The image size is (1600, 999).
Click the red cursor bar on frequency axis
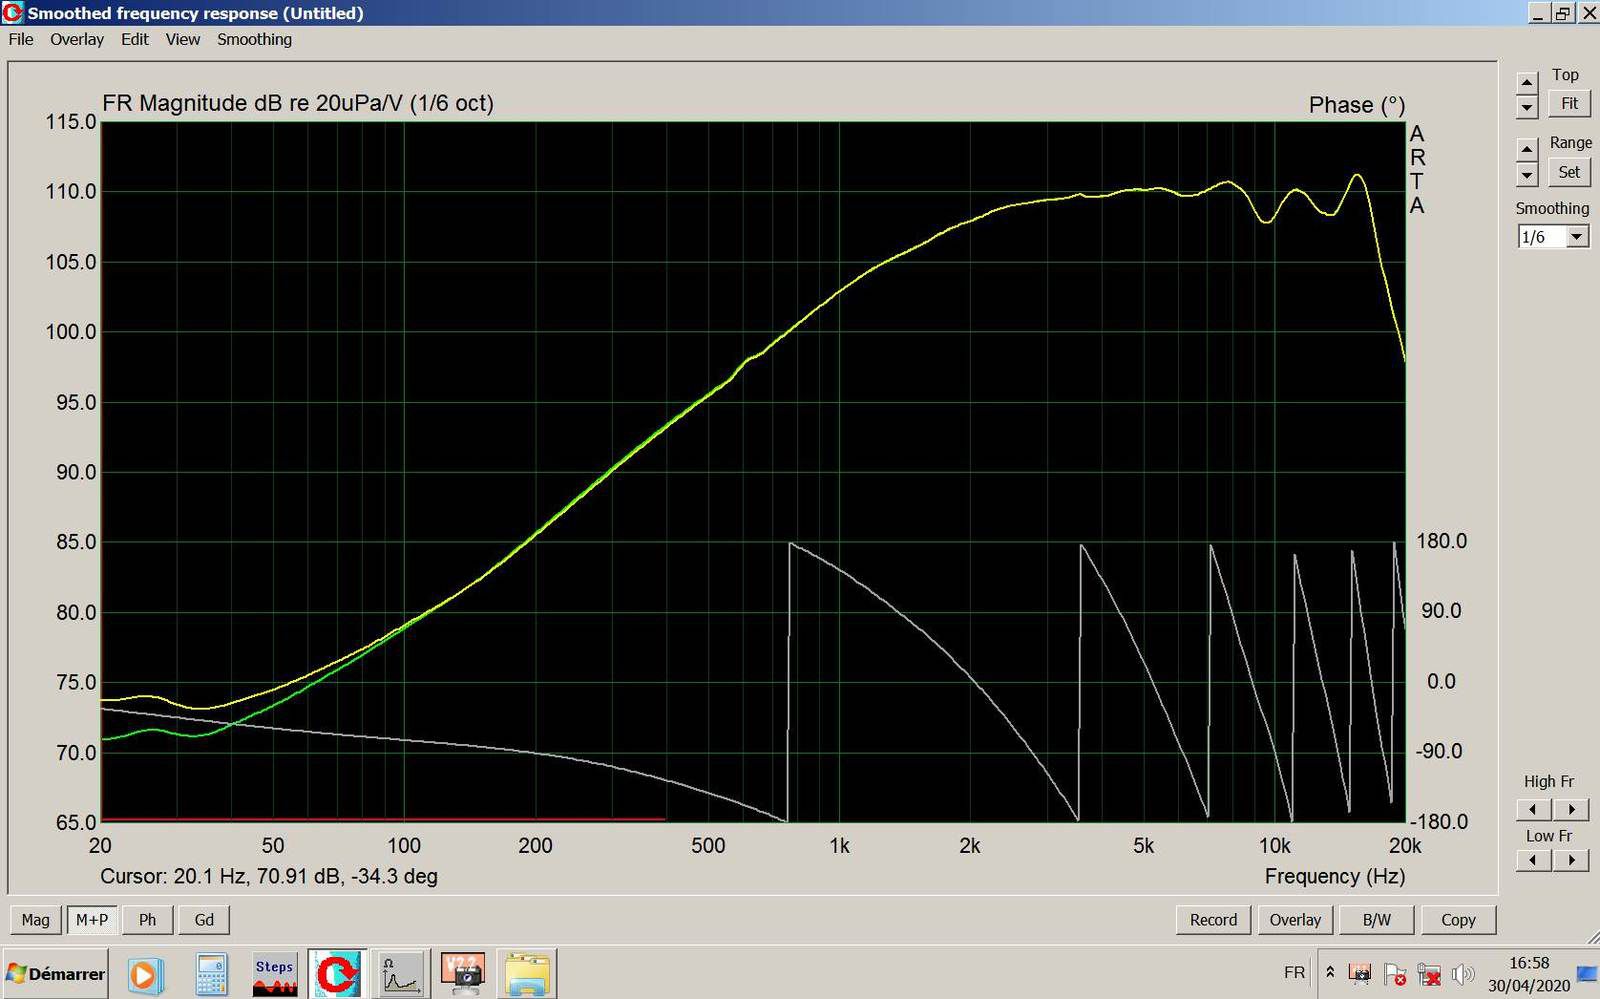(383, 819)
